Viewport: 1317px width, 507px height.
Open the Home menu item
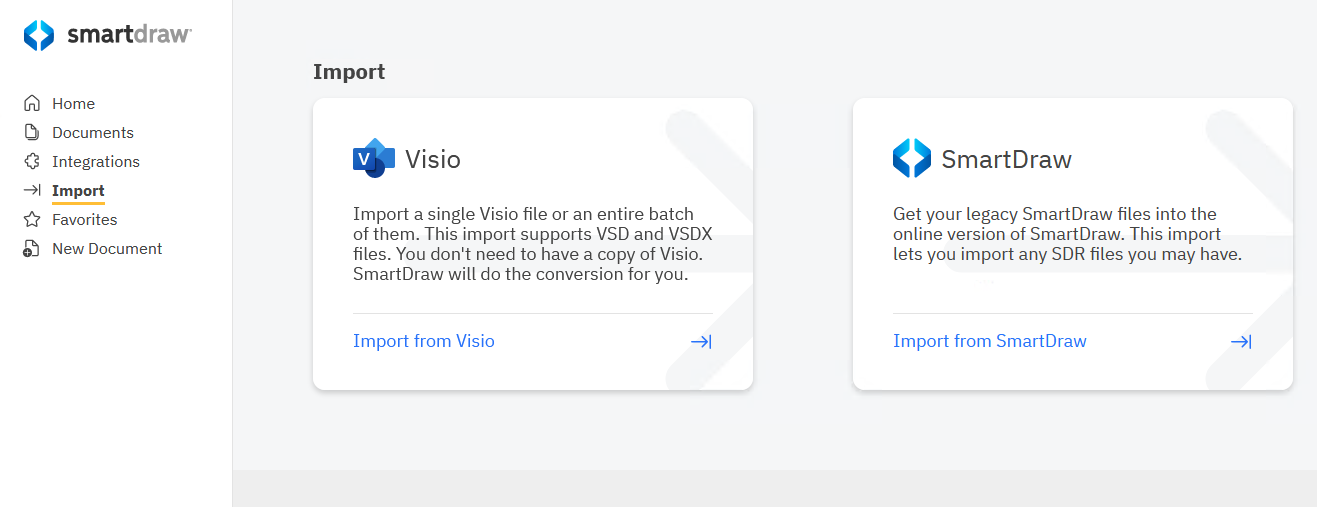[x=73, y=104]
